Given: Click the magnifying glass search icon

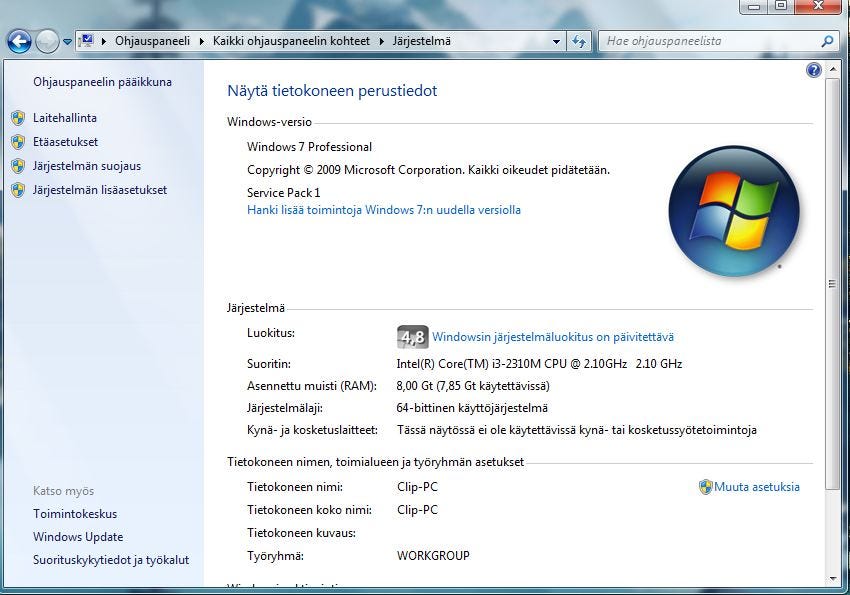Looking at the screenshot, I should pyautogui.click(x=827, y=41).
